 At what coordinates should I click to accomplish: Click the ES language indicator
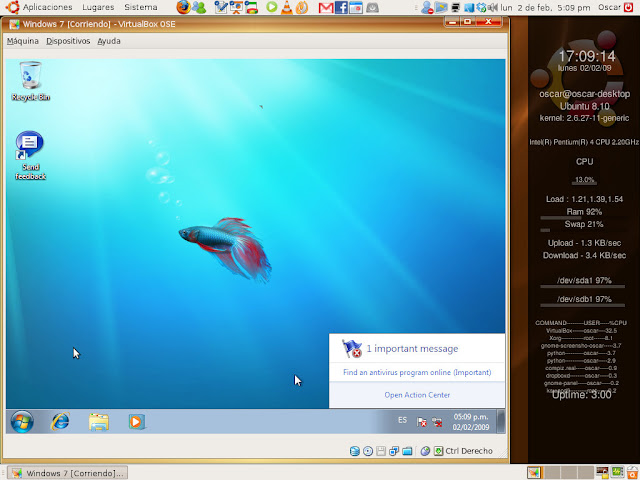pyautogui.click(x=402, y=420)
